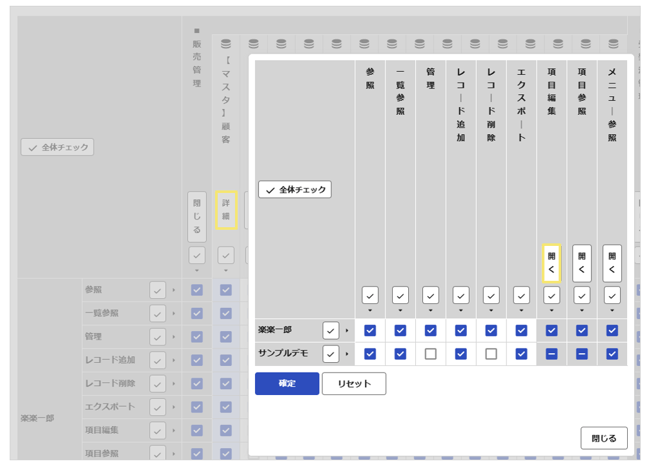Check 管理 for サンプルデモ row
The height and width of the screenshot is (468, 651).
coord(431,354)
